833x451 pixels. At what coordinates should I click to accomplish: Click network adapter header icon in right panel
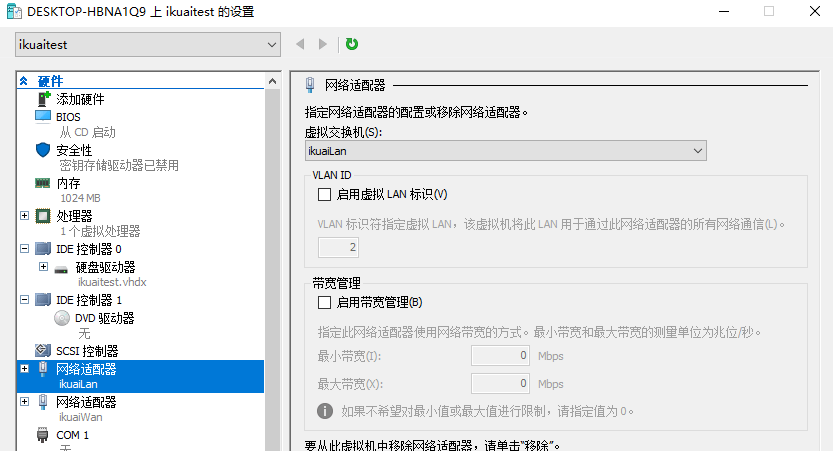click(x=310, y=85)
